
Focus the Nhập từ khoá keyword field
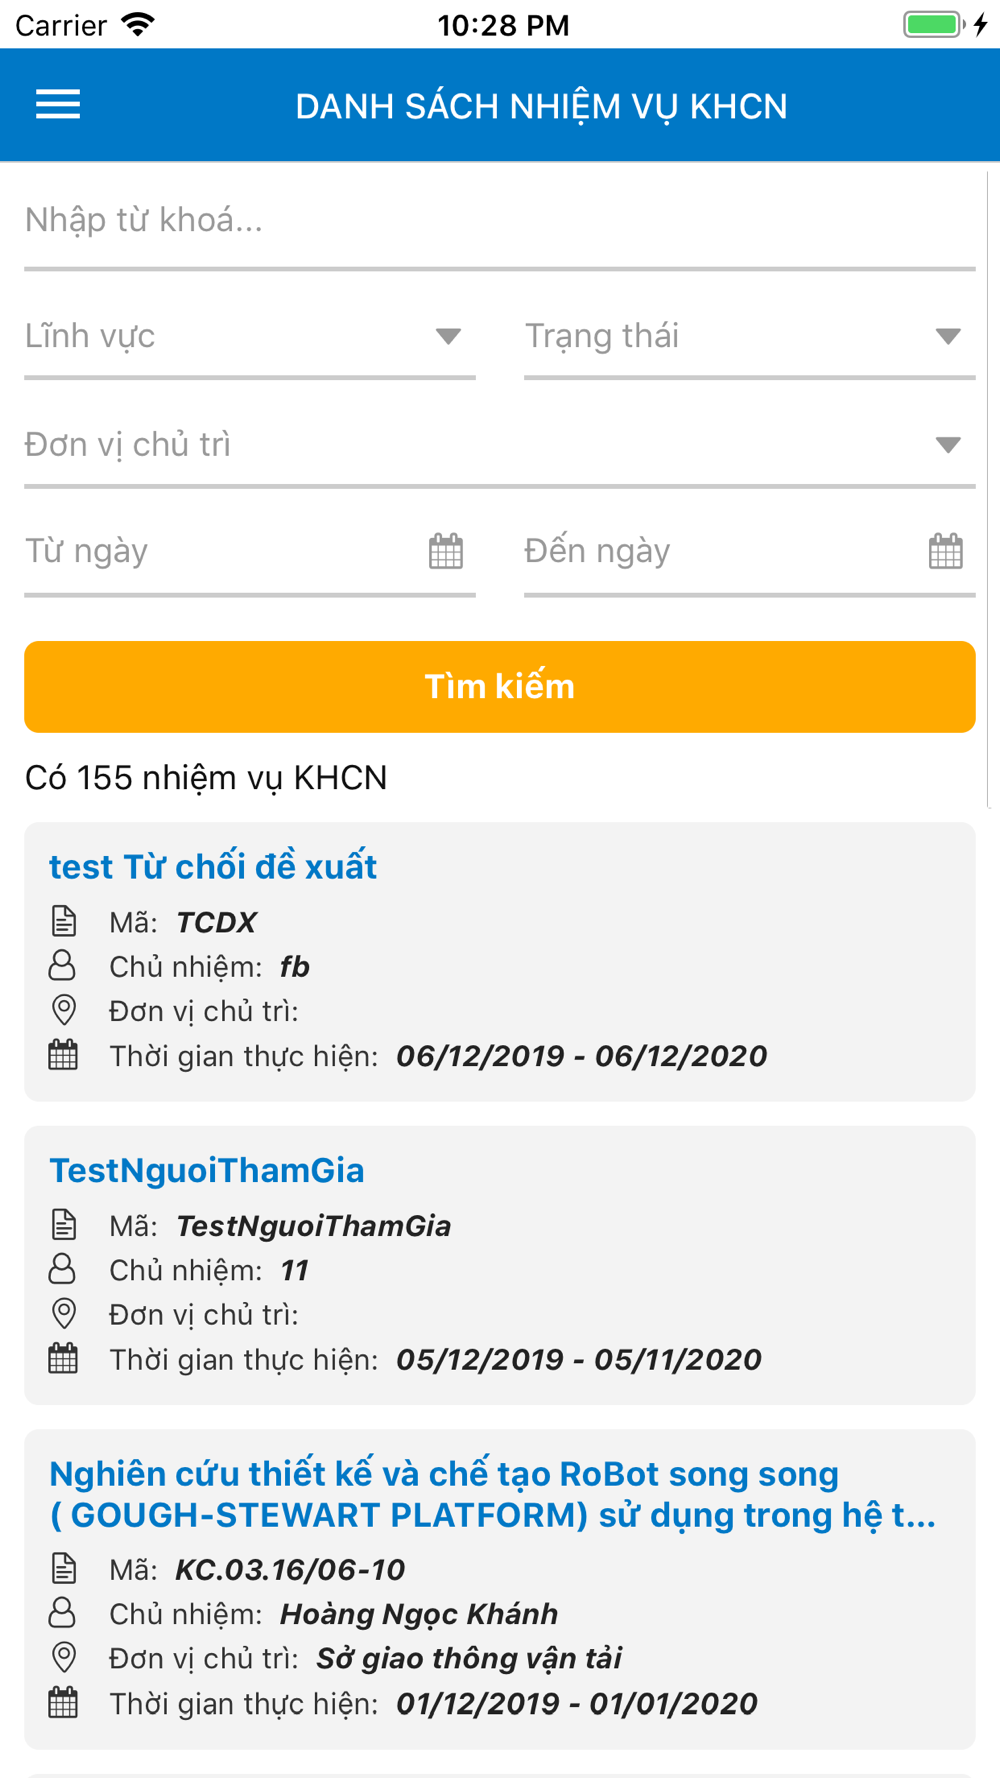point(500,221)
